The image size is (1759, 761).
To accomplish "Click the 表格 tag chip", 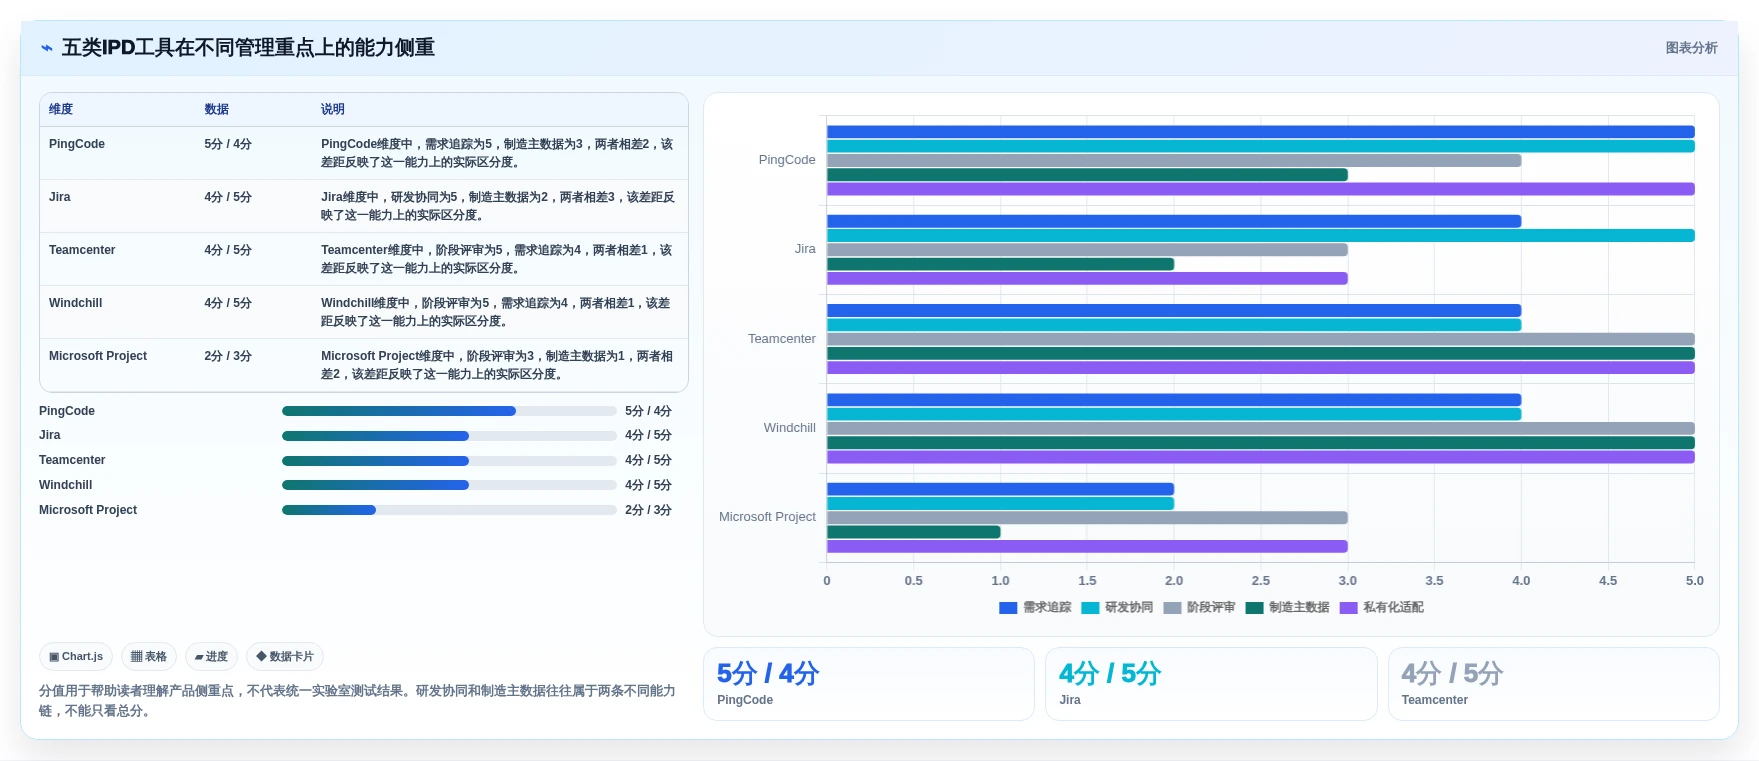I will click(149, 657).
